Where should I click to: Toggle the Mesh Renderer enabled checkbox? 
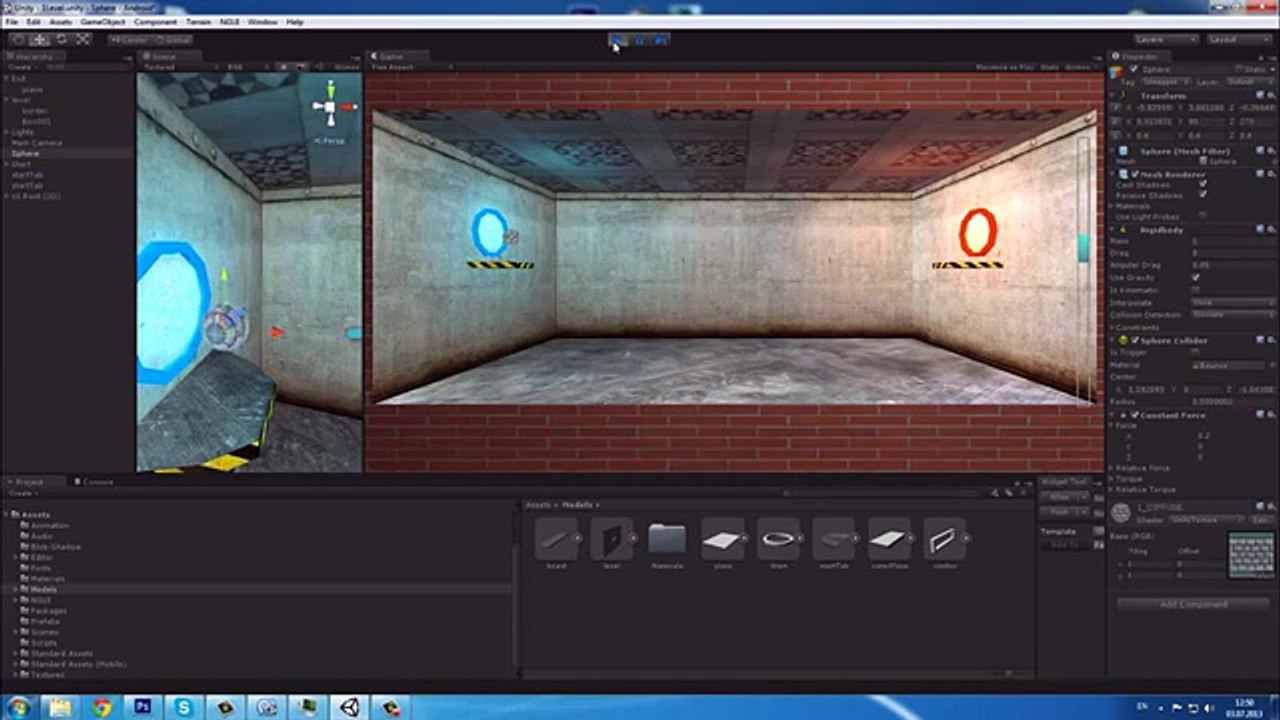[1134, 174]
